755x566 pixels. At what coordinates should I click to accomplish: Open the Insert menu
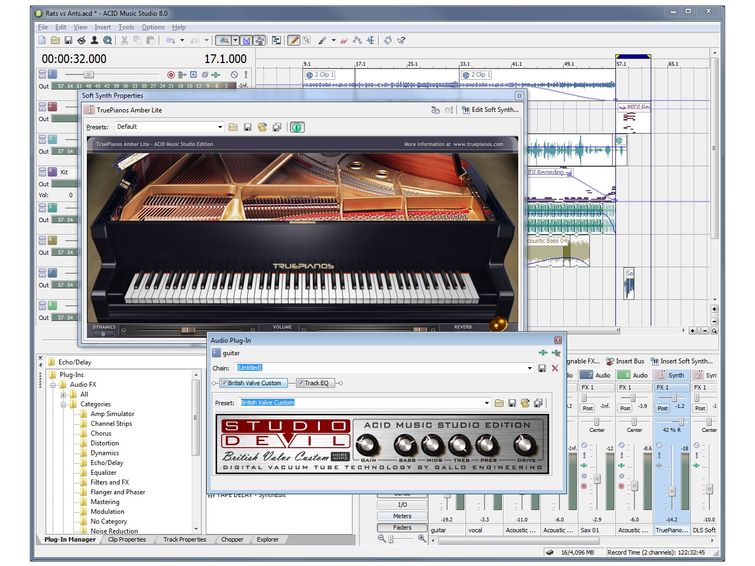click(103, 27)
